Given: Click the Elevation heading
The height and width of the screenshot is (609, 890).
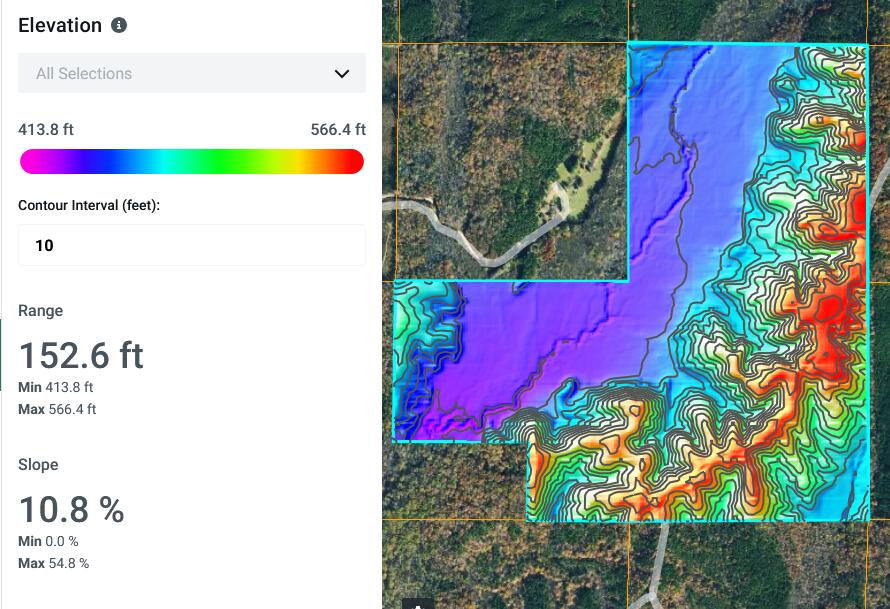Looking at the screenshot, I should click(x=60, y=26).
